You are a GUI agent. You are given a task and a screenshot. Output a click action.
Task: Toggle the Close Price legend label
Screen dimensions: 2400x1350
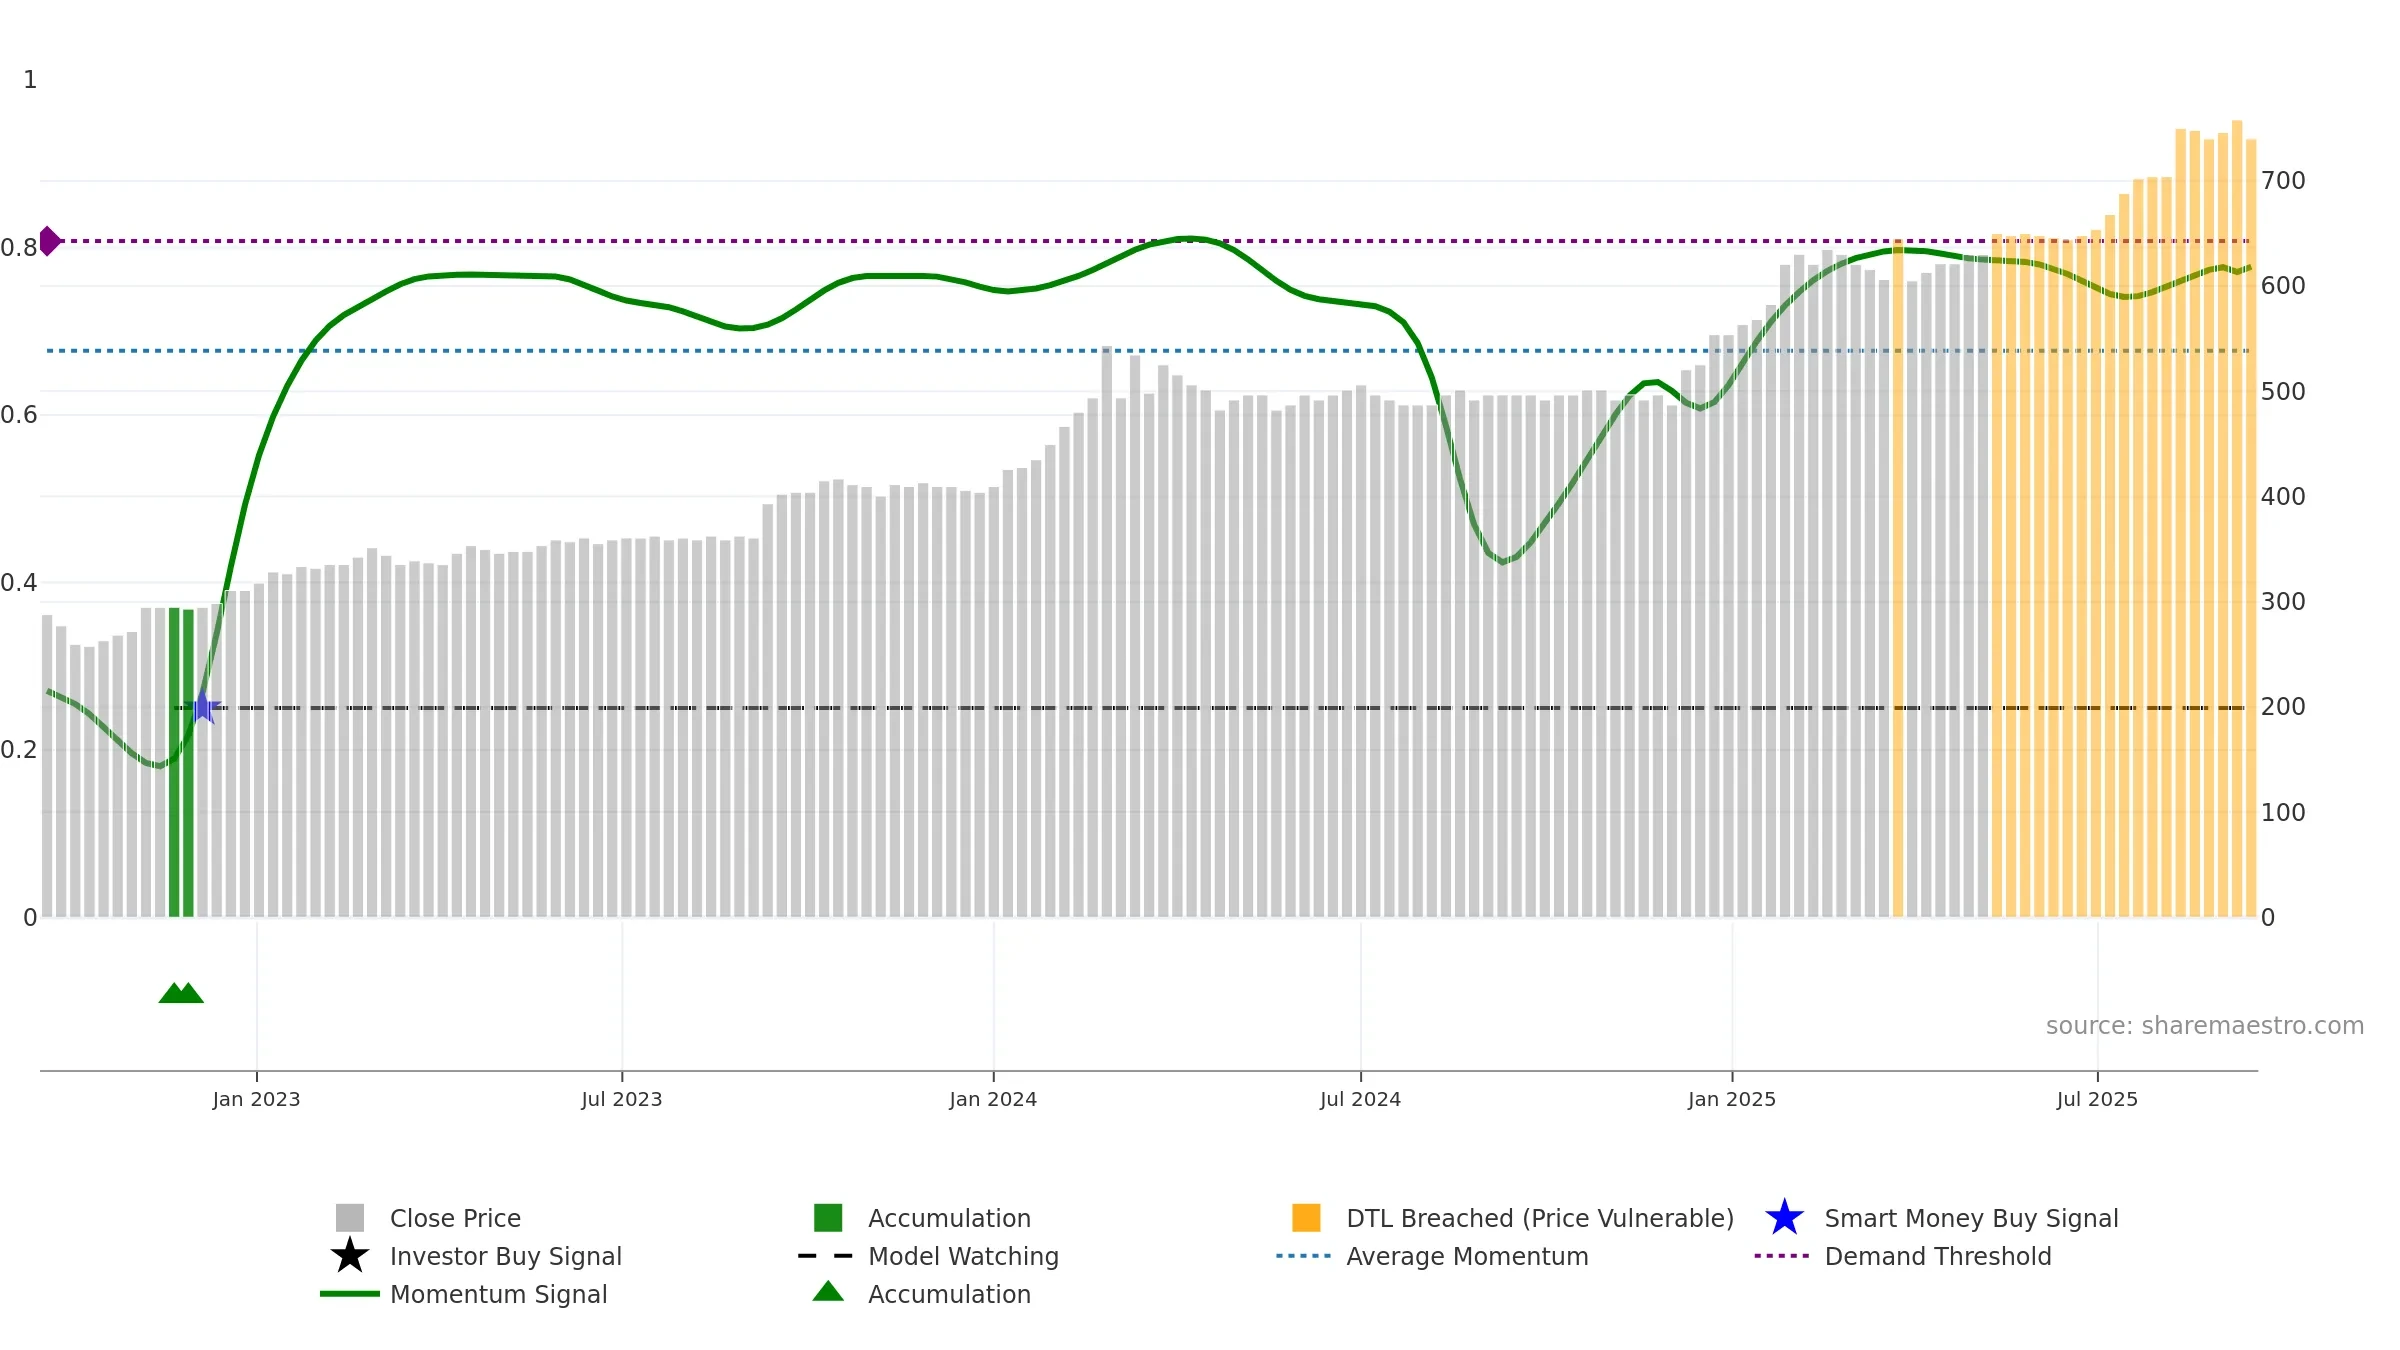coord(455,1218)
